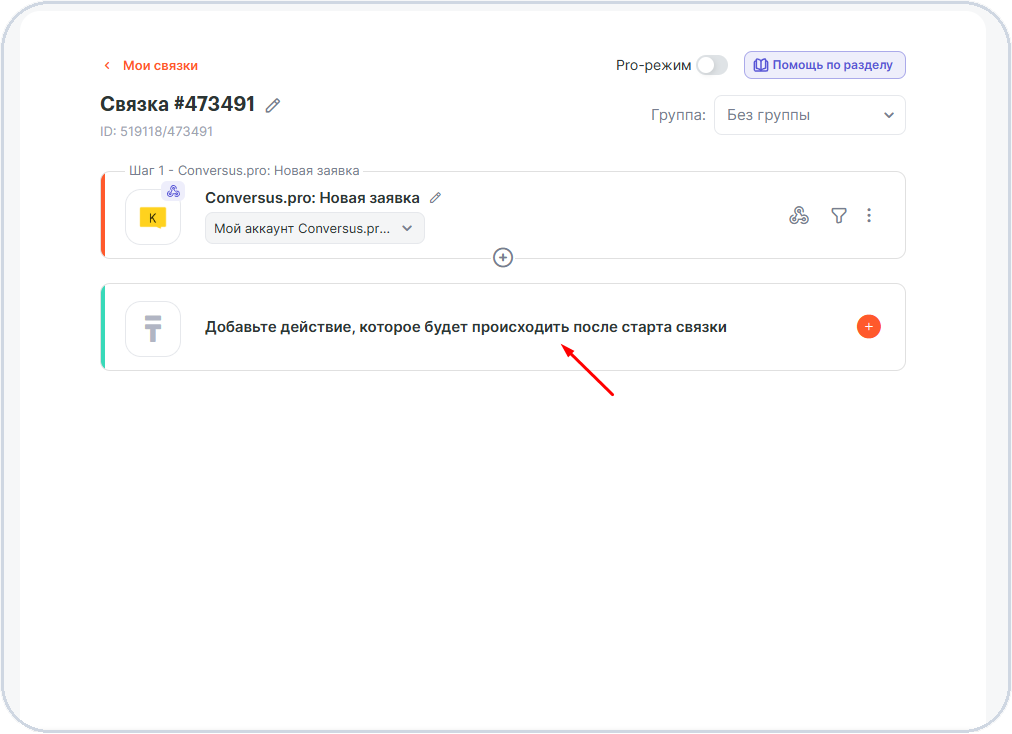The width and height of the screenshot is (1012, 734).
Task: Click the small webhook badge above K icon
Action: pos(173,191)
